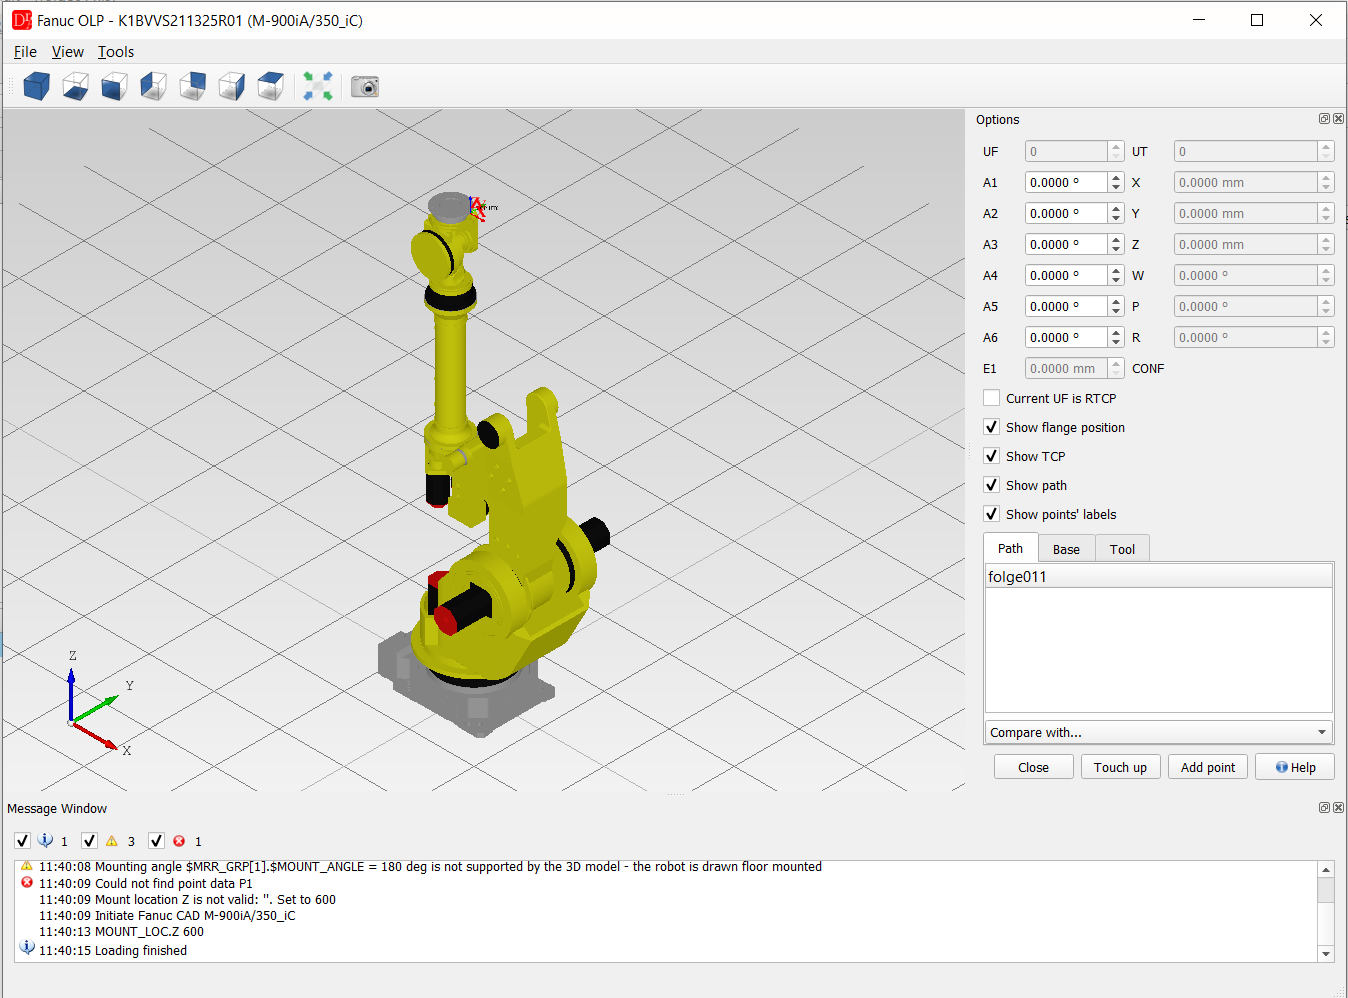Screen dimensions: 1348x998
Task: Click the zoom-to-fit arrows icon
Action: 318,87
